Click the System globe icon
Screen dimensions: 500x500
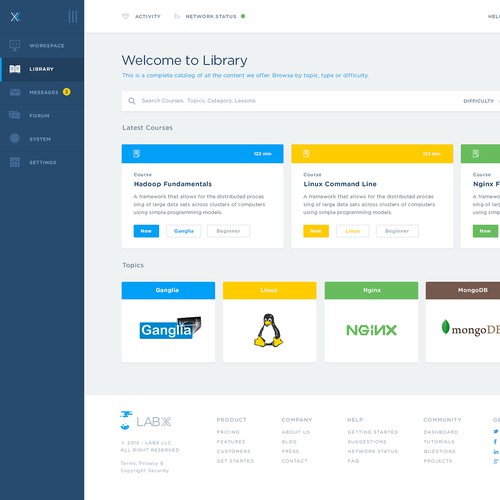[15, 138]
